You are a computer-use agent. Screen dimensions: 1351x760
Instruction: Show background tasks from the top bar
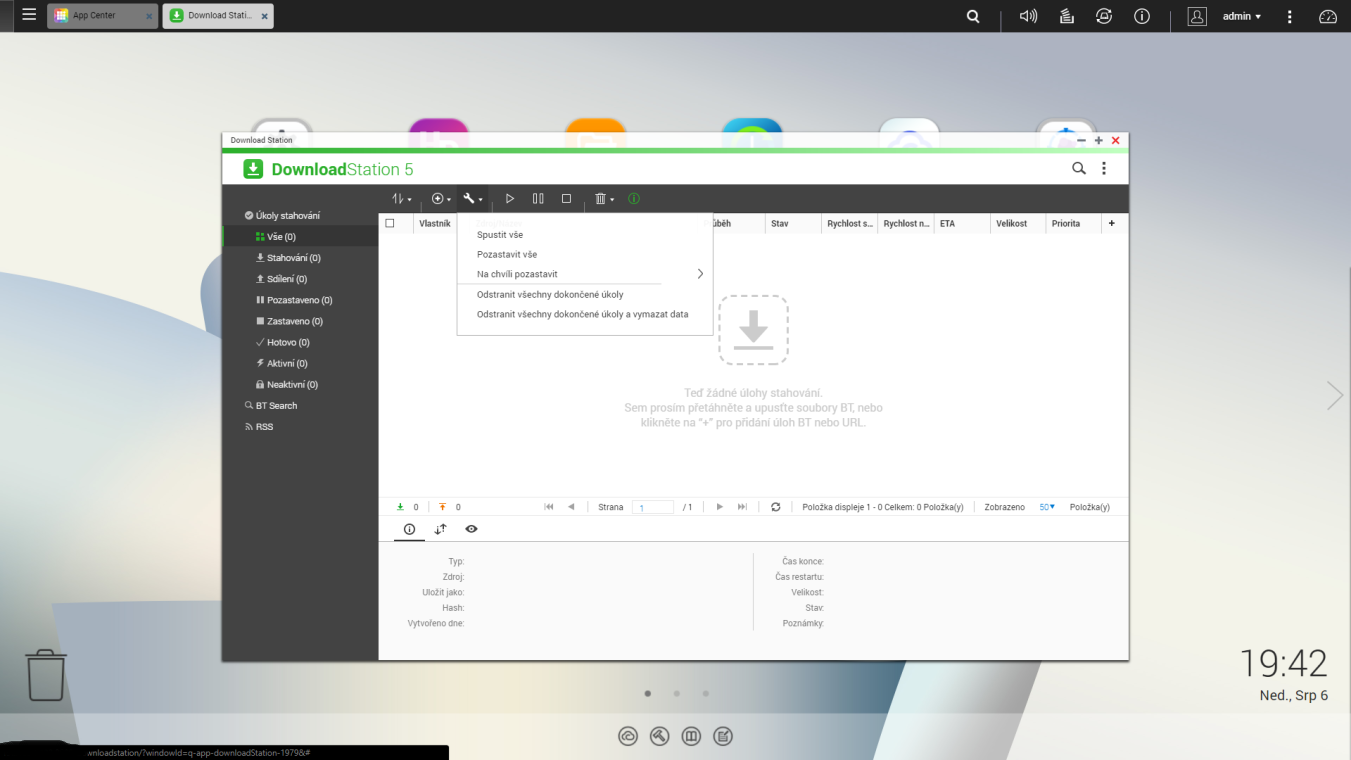(x=1066, y=16)
